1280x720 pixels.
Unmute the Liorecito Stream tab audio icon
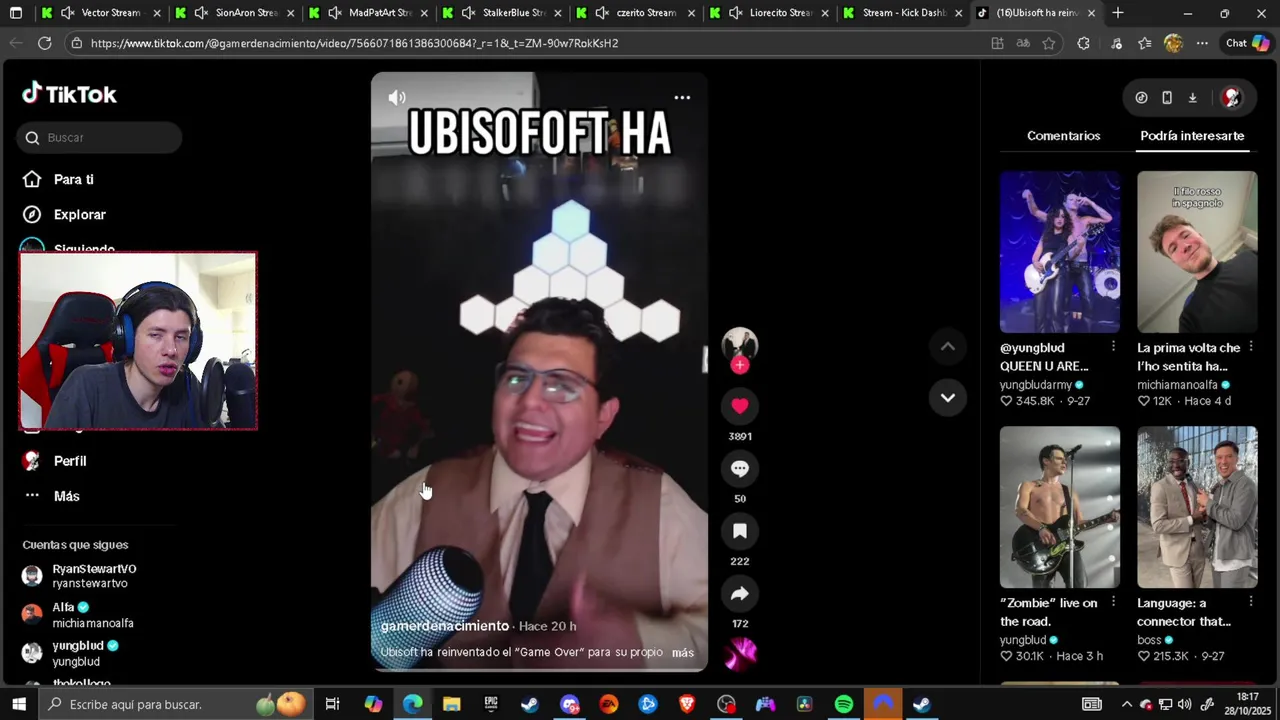coord(735,13)
